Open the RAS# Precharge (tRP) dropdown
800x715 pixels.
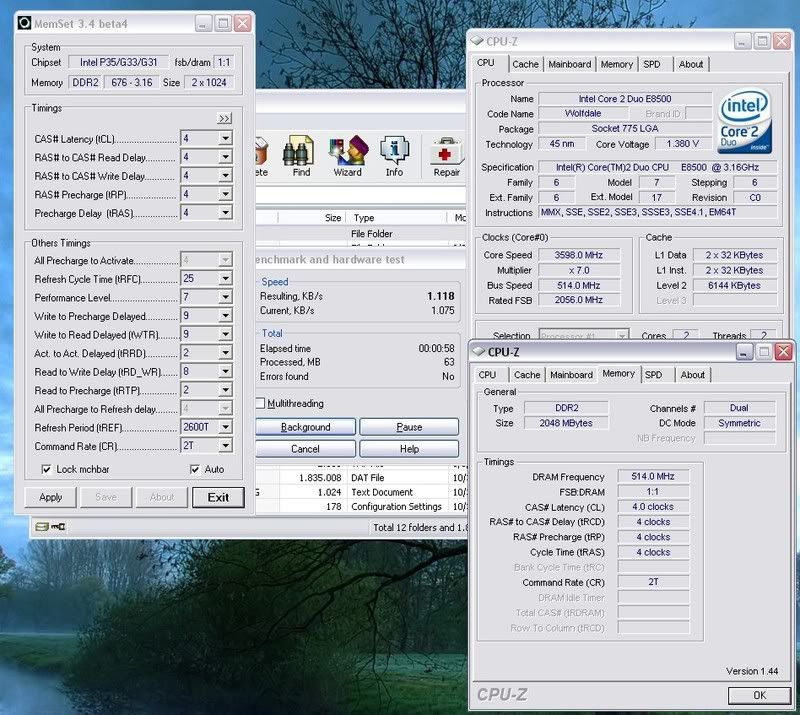[225, 194]
